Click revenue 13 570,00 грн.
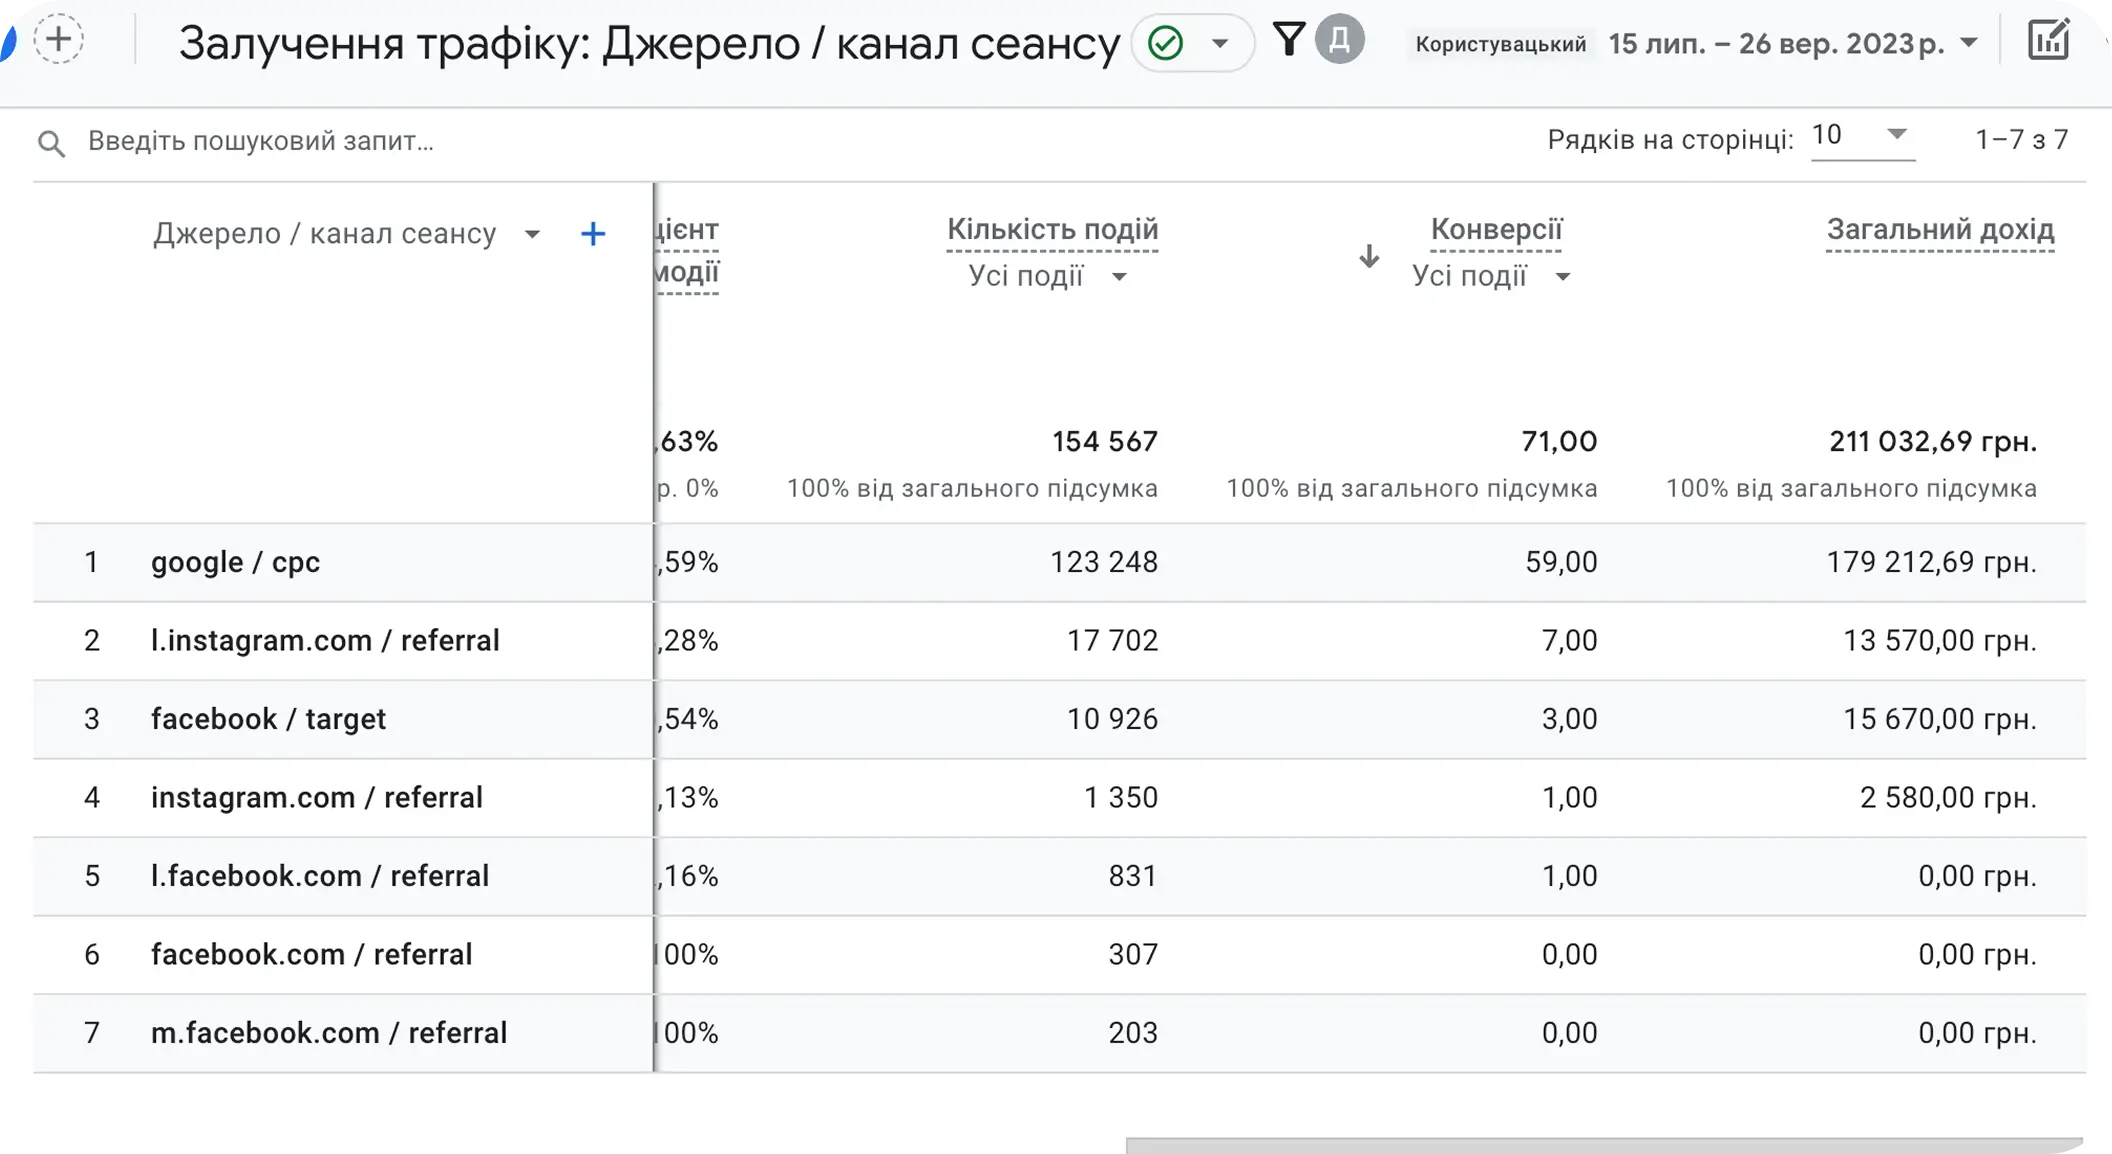This screenshot has width=2112, height=1154. (x=1940, y=641)
